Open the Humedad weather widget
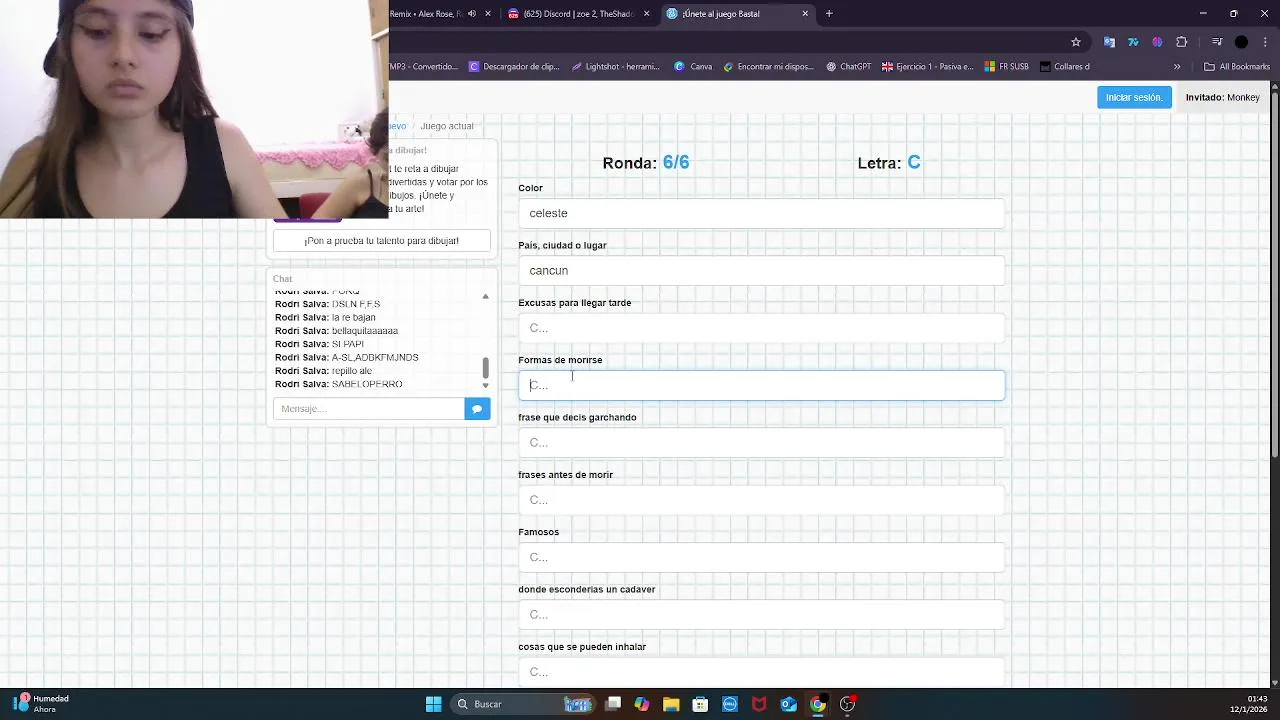Viewport: 1280px width, 720px height. coord(40,704)
